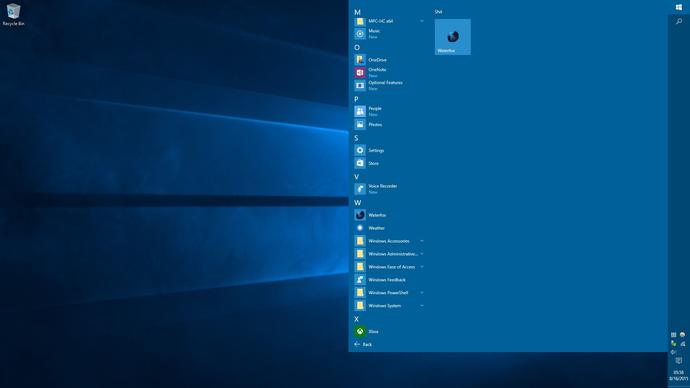Launch Waterfox from the W section list
Viewport: 690px width, 388px height.
pos(389,215)
